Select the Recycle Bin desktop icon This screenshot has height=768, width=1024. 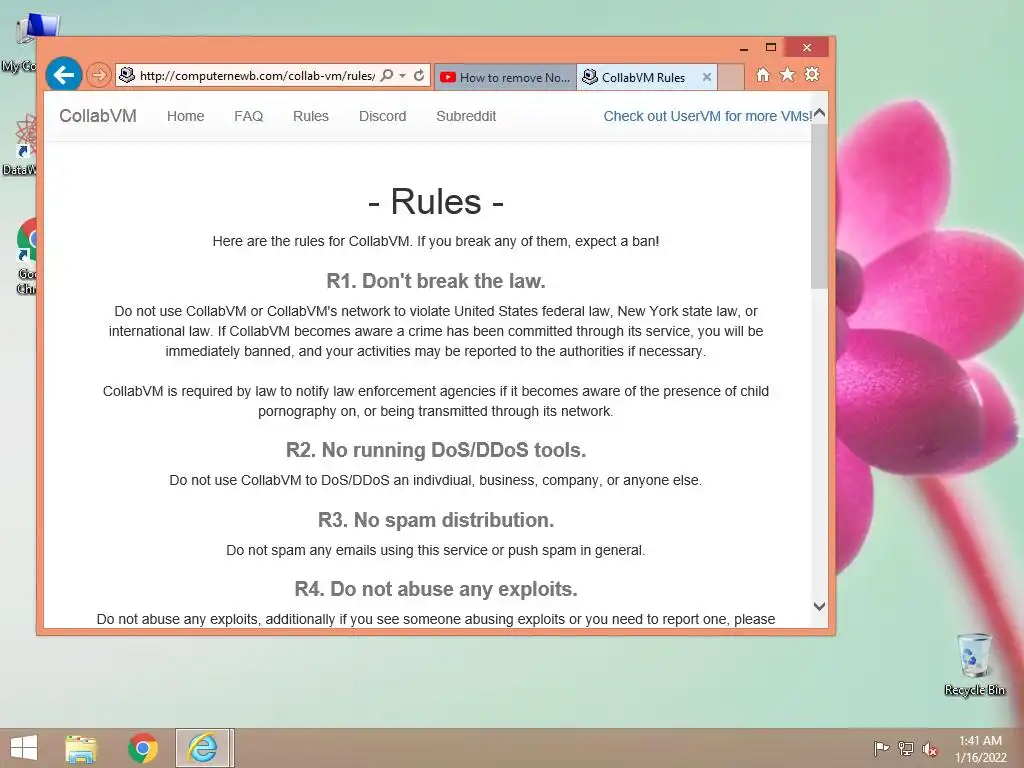click(x=974, y=664)
